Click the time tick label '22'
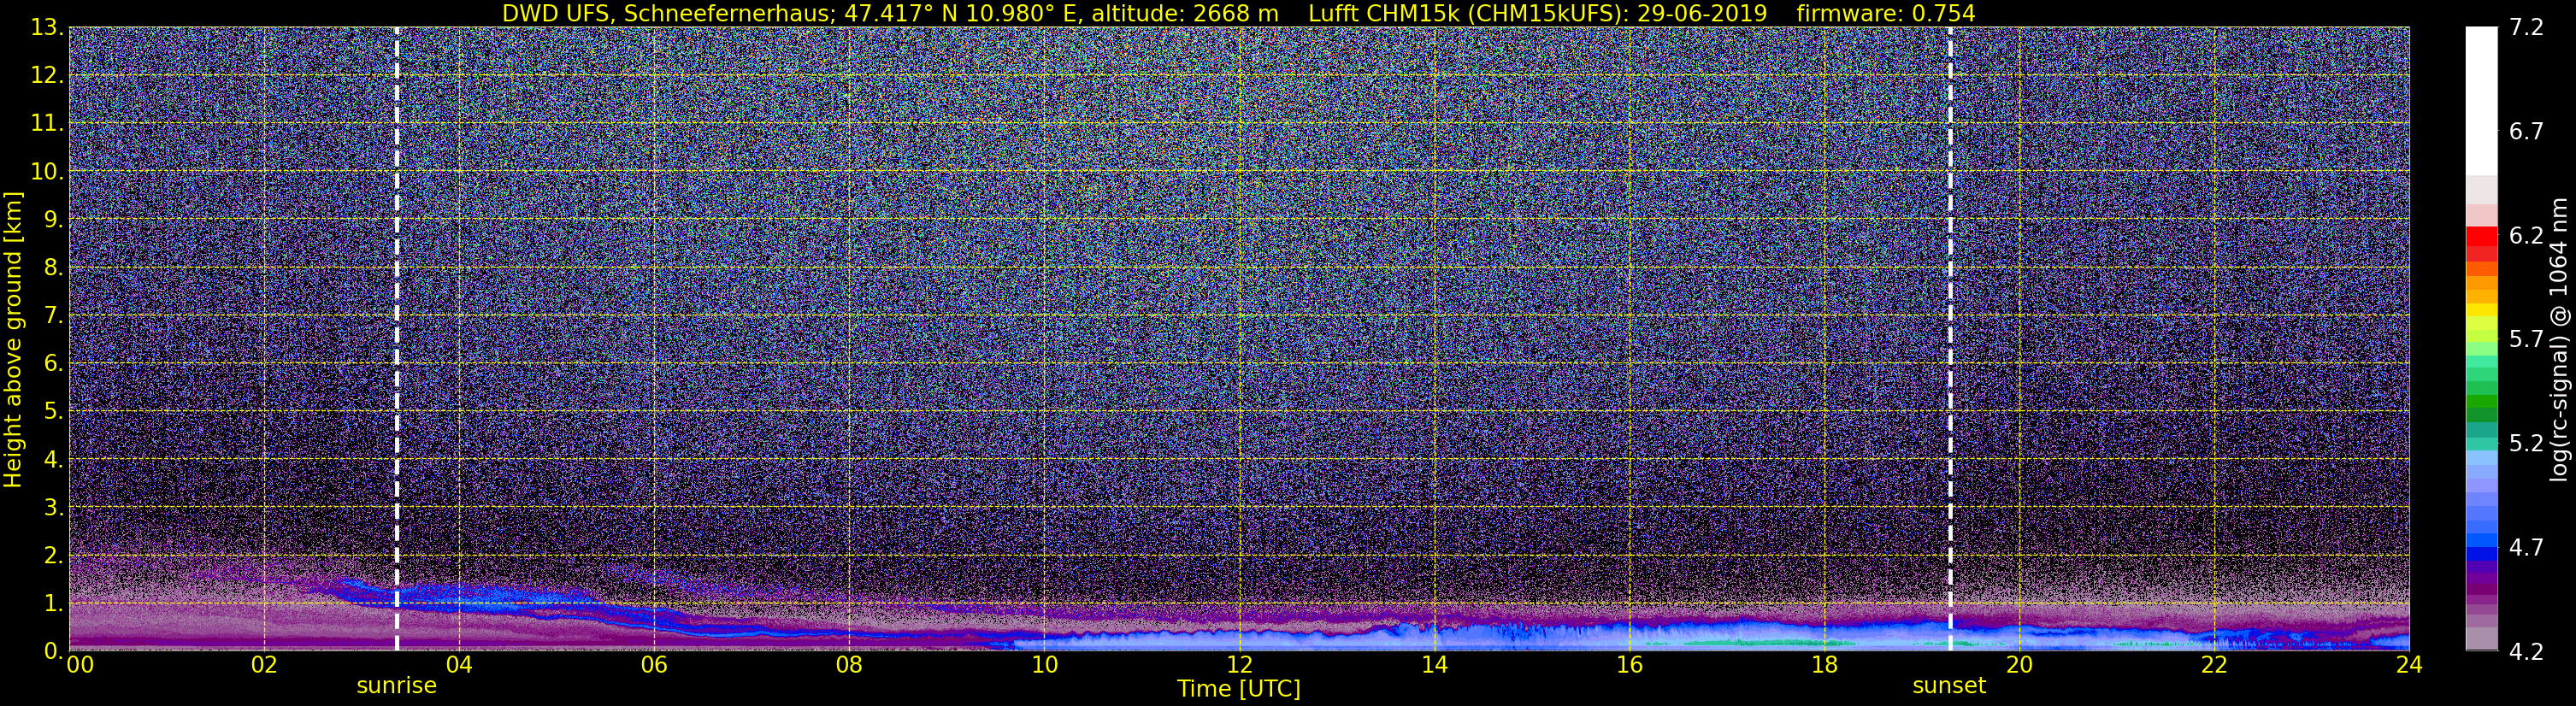This screenshot has width=2576, height=706. [2214, 666]
